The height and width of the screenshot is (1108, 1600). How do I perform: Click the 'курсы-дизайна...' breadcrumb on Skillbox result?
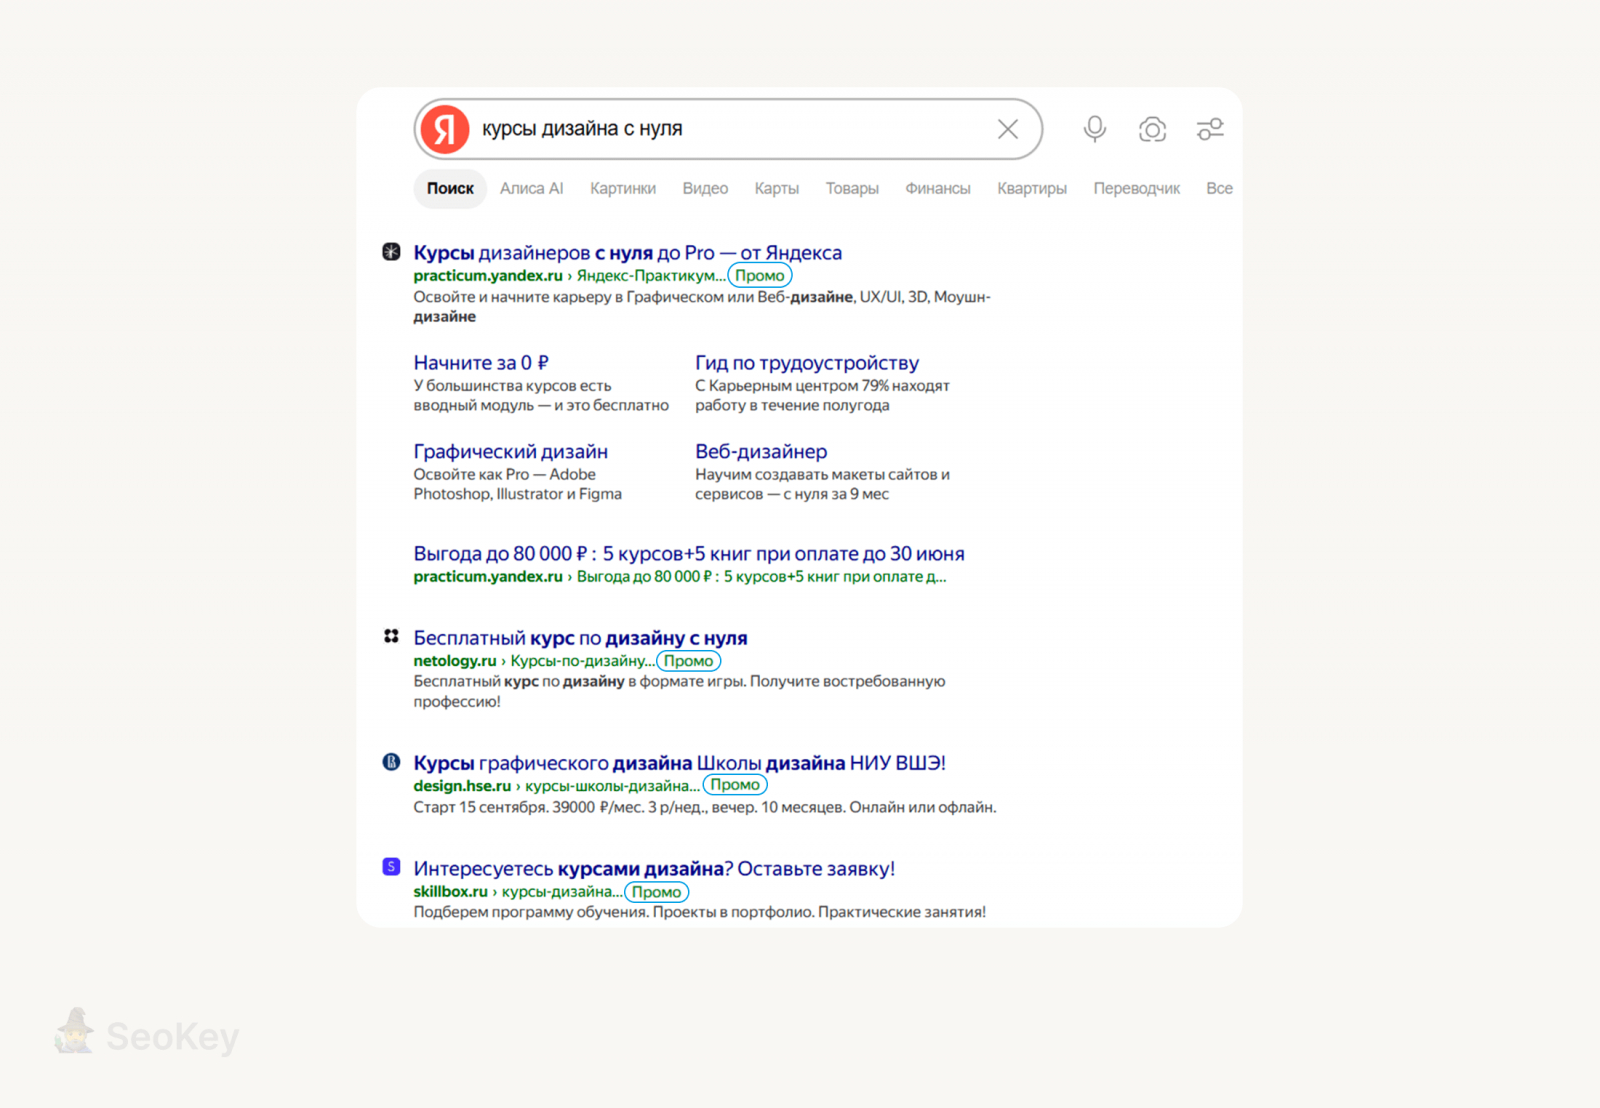pos(562,892)
